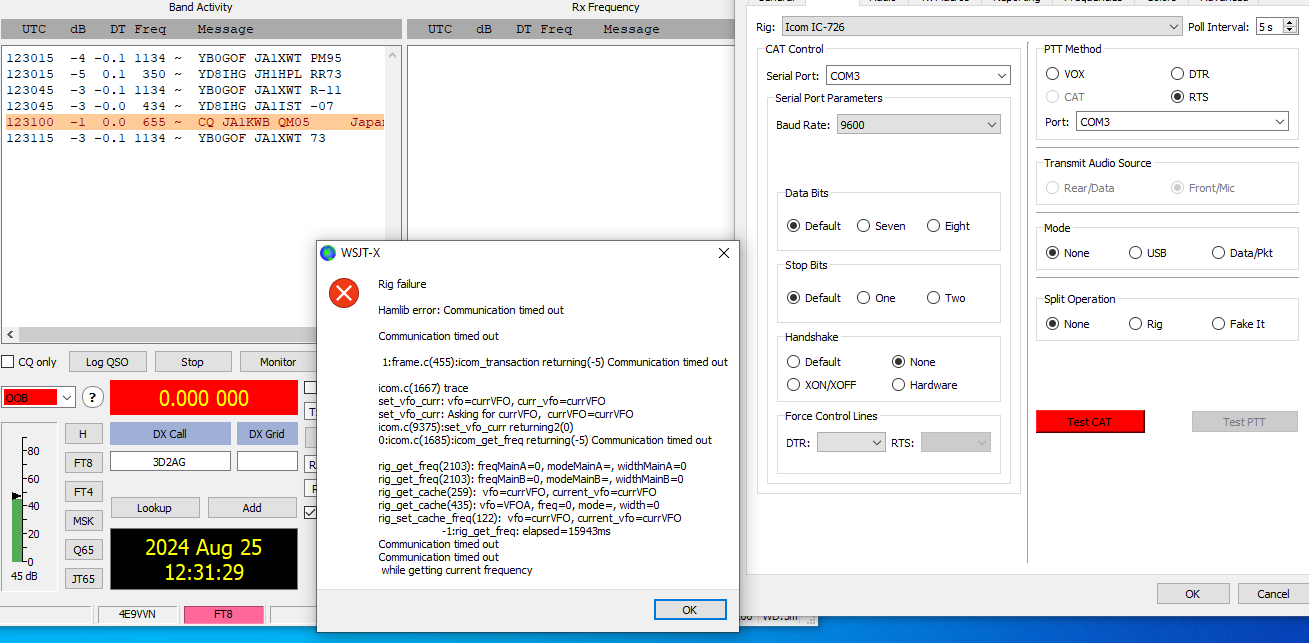
Task: Click the pink FT8 status bar indicator
Action: tap(223, 614)
